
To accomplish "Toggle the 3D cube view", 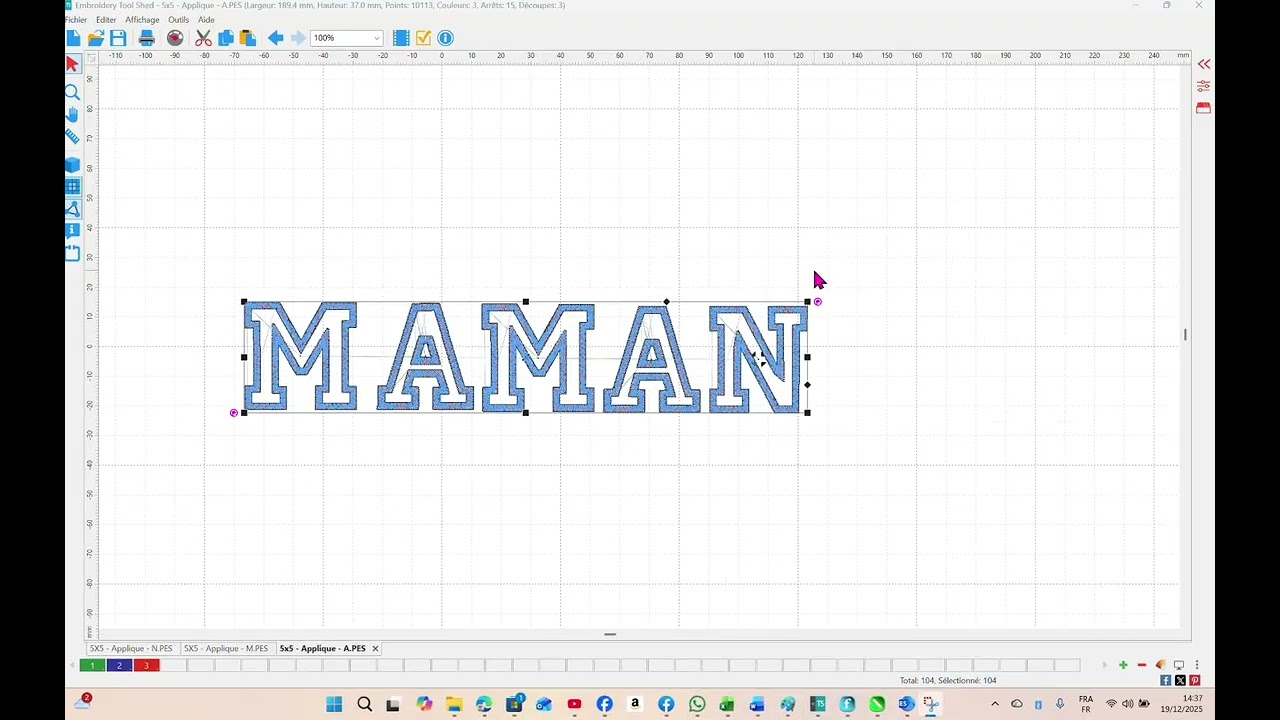I will pos(72,164).
